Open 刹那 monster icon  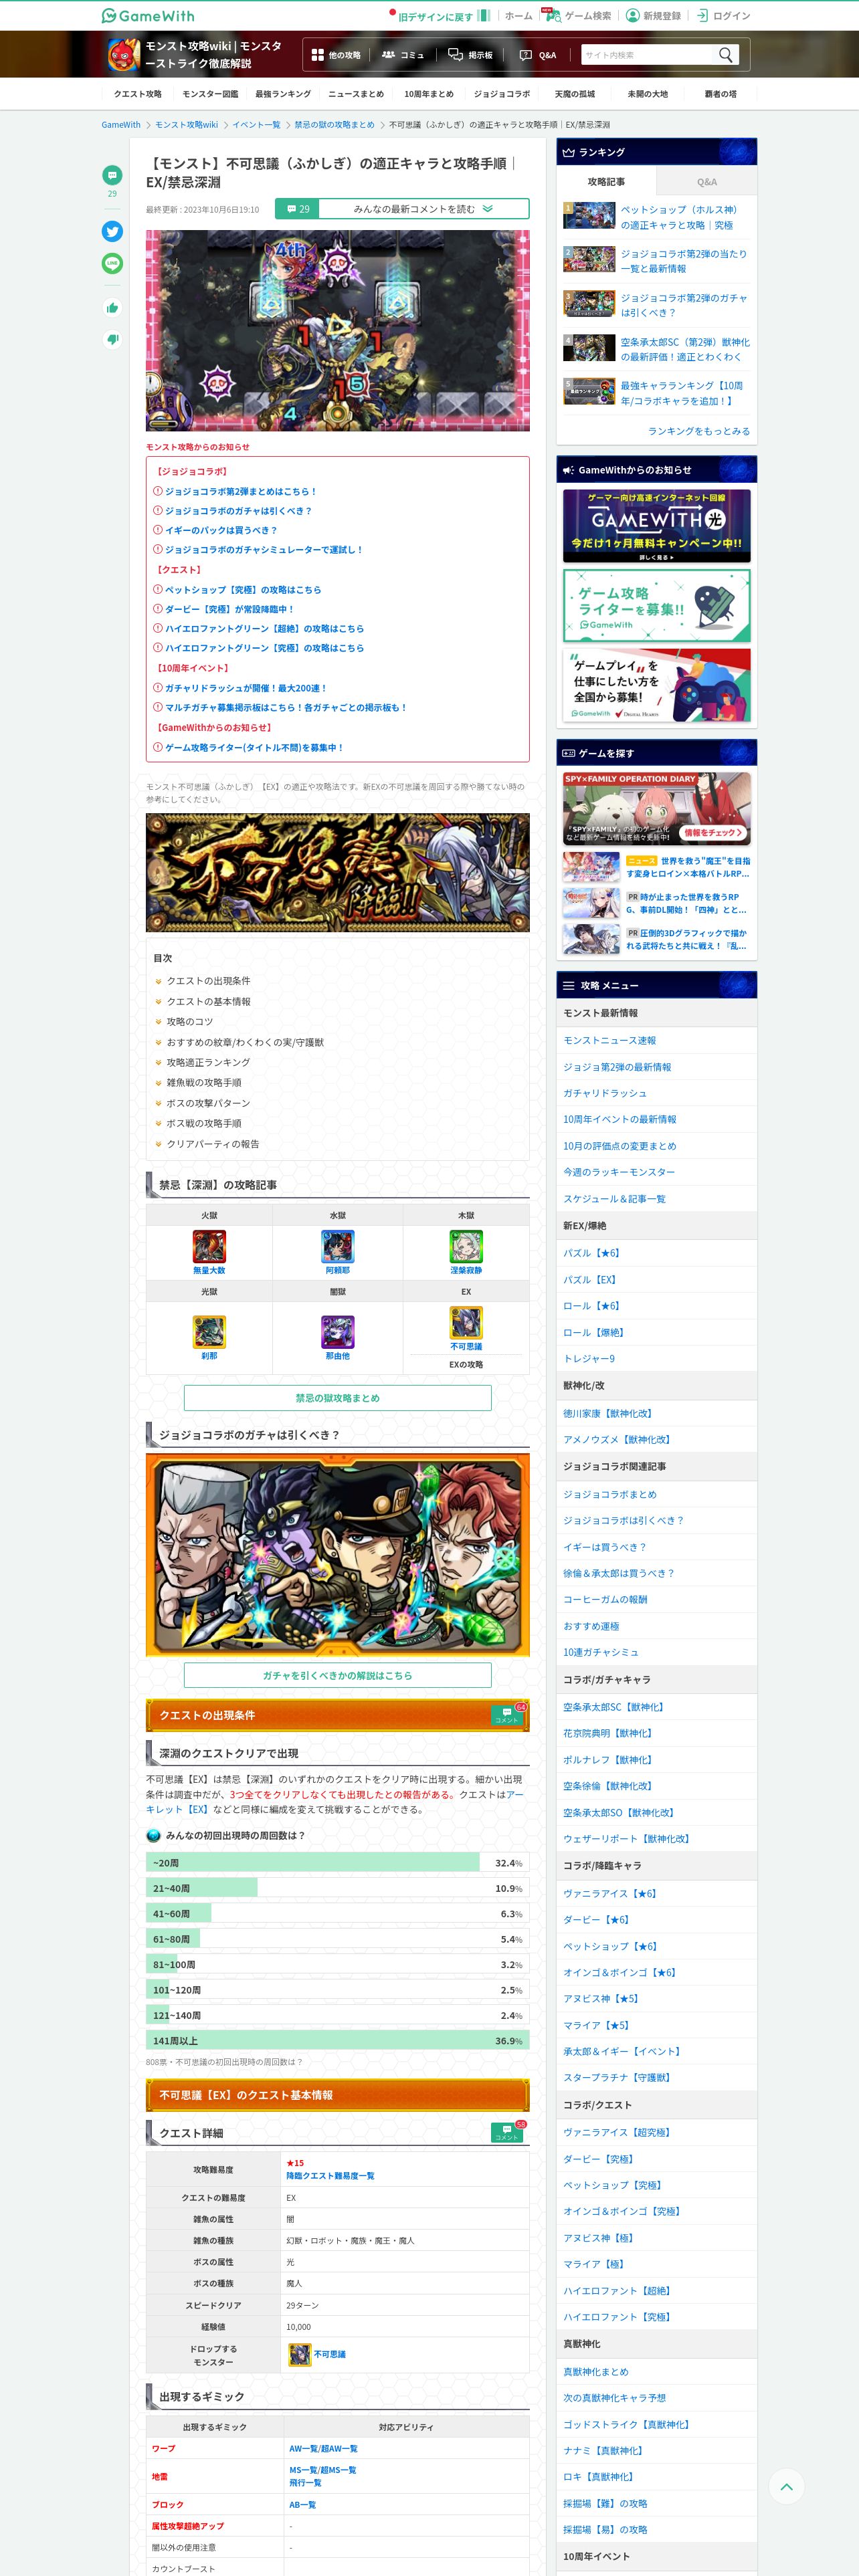[209, 1331]
